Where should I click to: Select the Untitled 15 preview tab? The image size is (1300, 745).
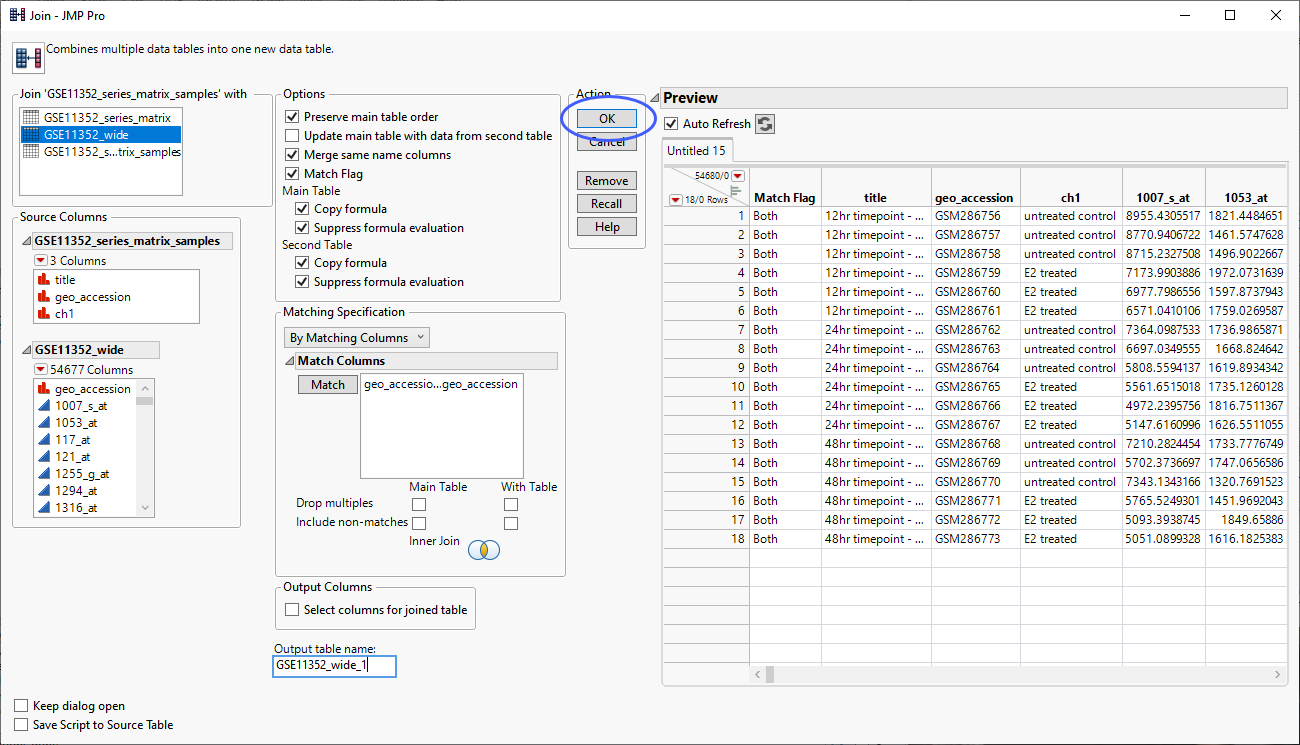[x=697, y=151]
